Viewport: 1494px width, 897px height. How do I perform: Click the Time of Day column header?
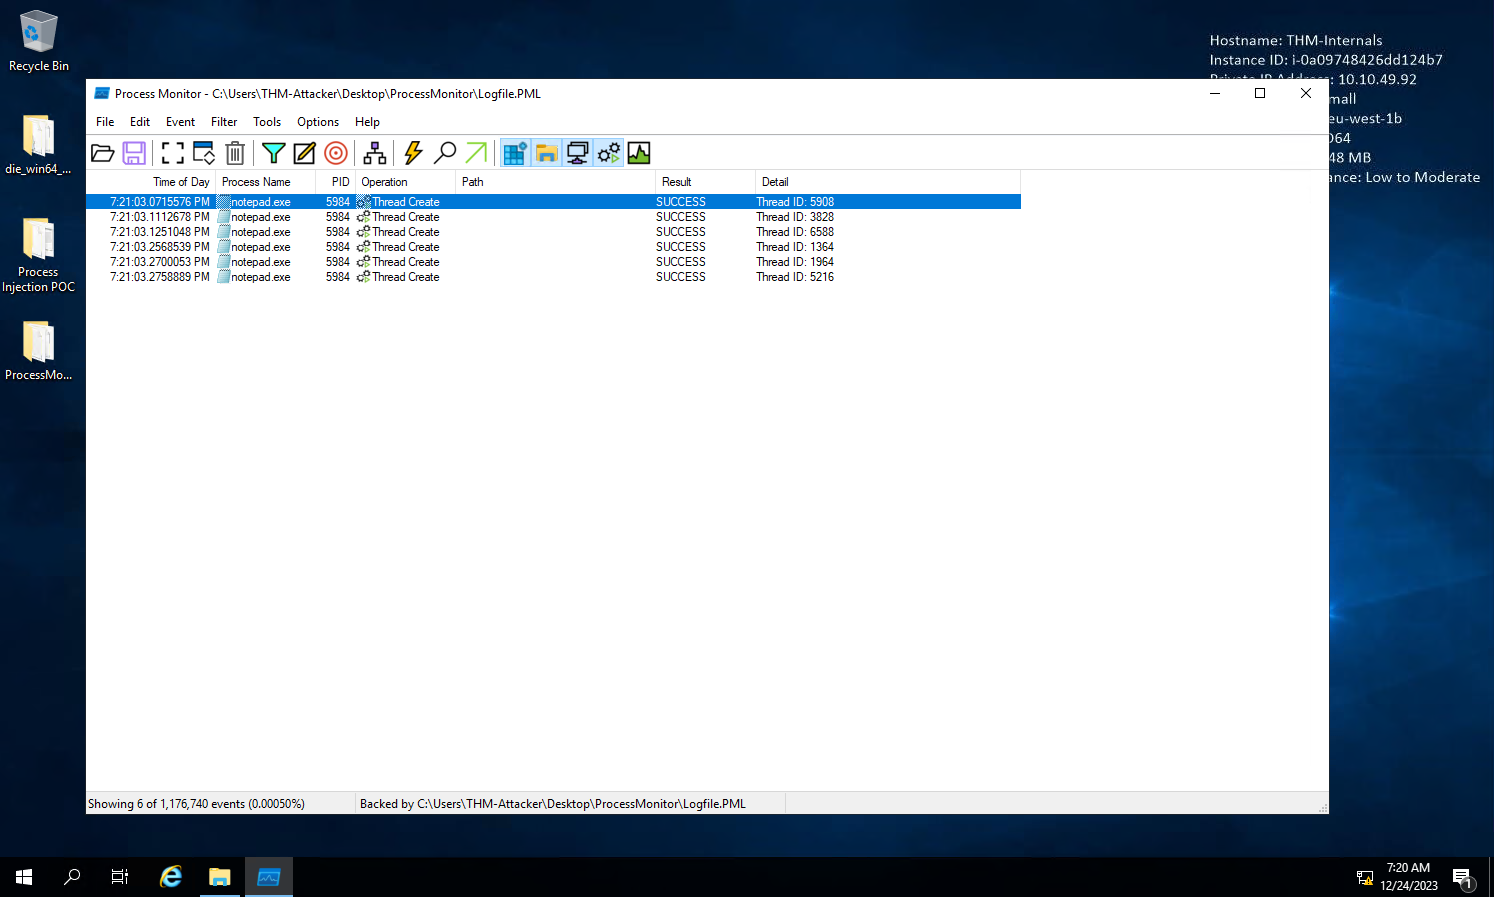(x=151, y=182)
